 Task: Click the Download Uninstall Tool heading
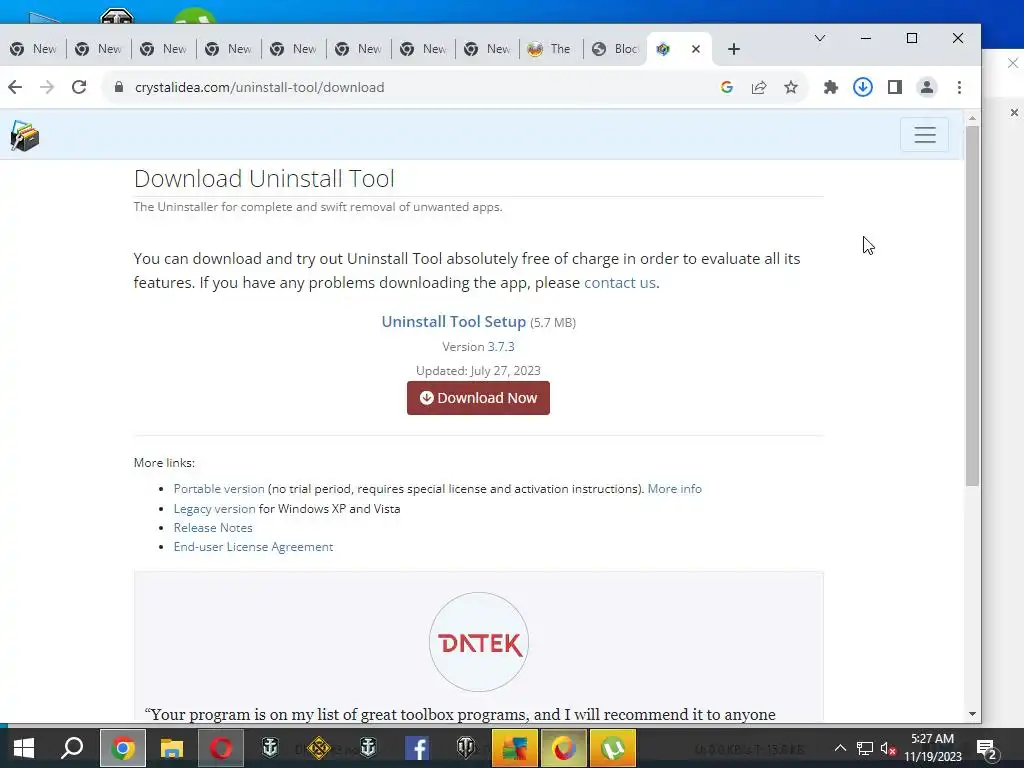click(x=264, y=178)
